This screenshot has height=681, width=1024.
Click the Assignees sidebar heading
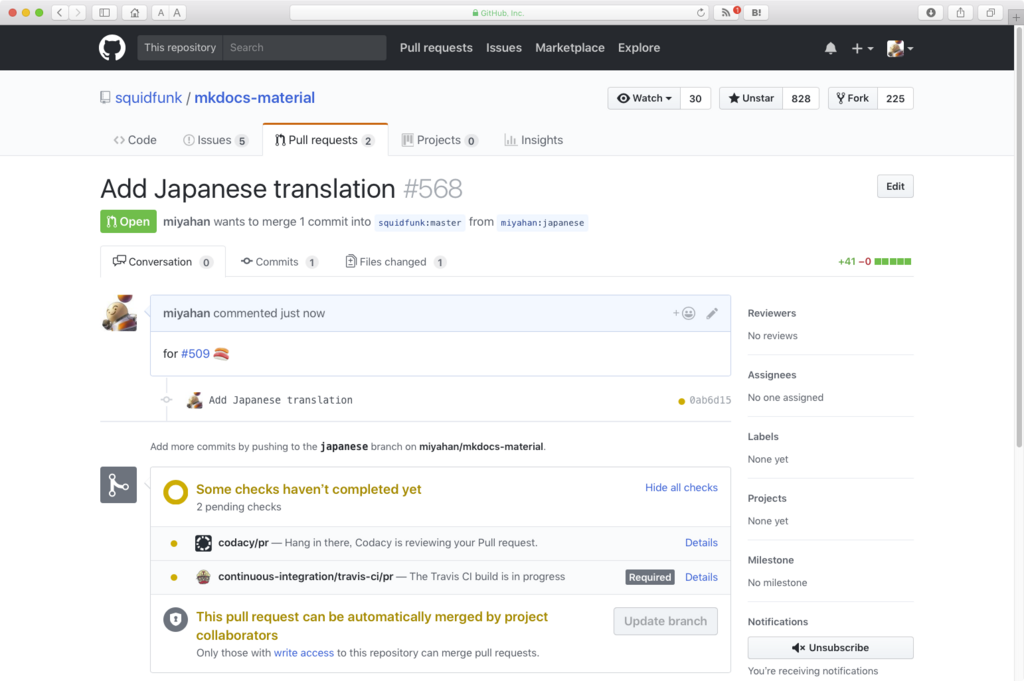(x=771, y=375)
